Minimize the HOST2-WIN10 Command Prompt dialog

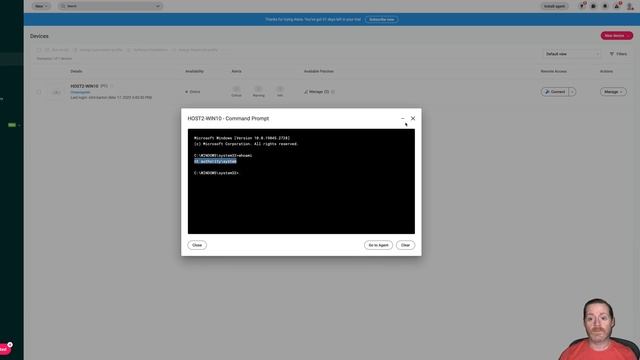(402, 118)
